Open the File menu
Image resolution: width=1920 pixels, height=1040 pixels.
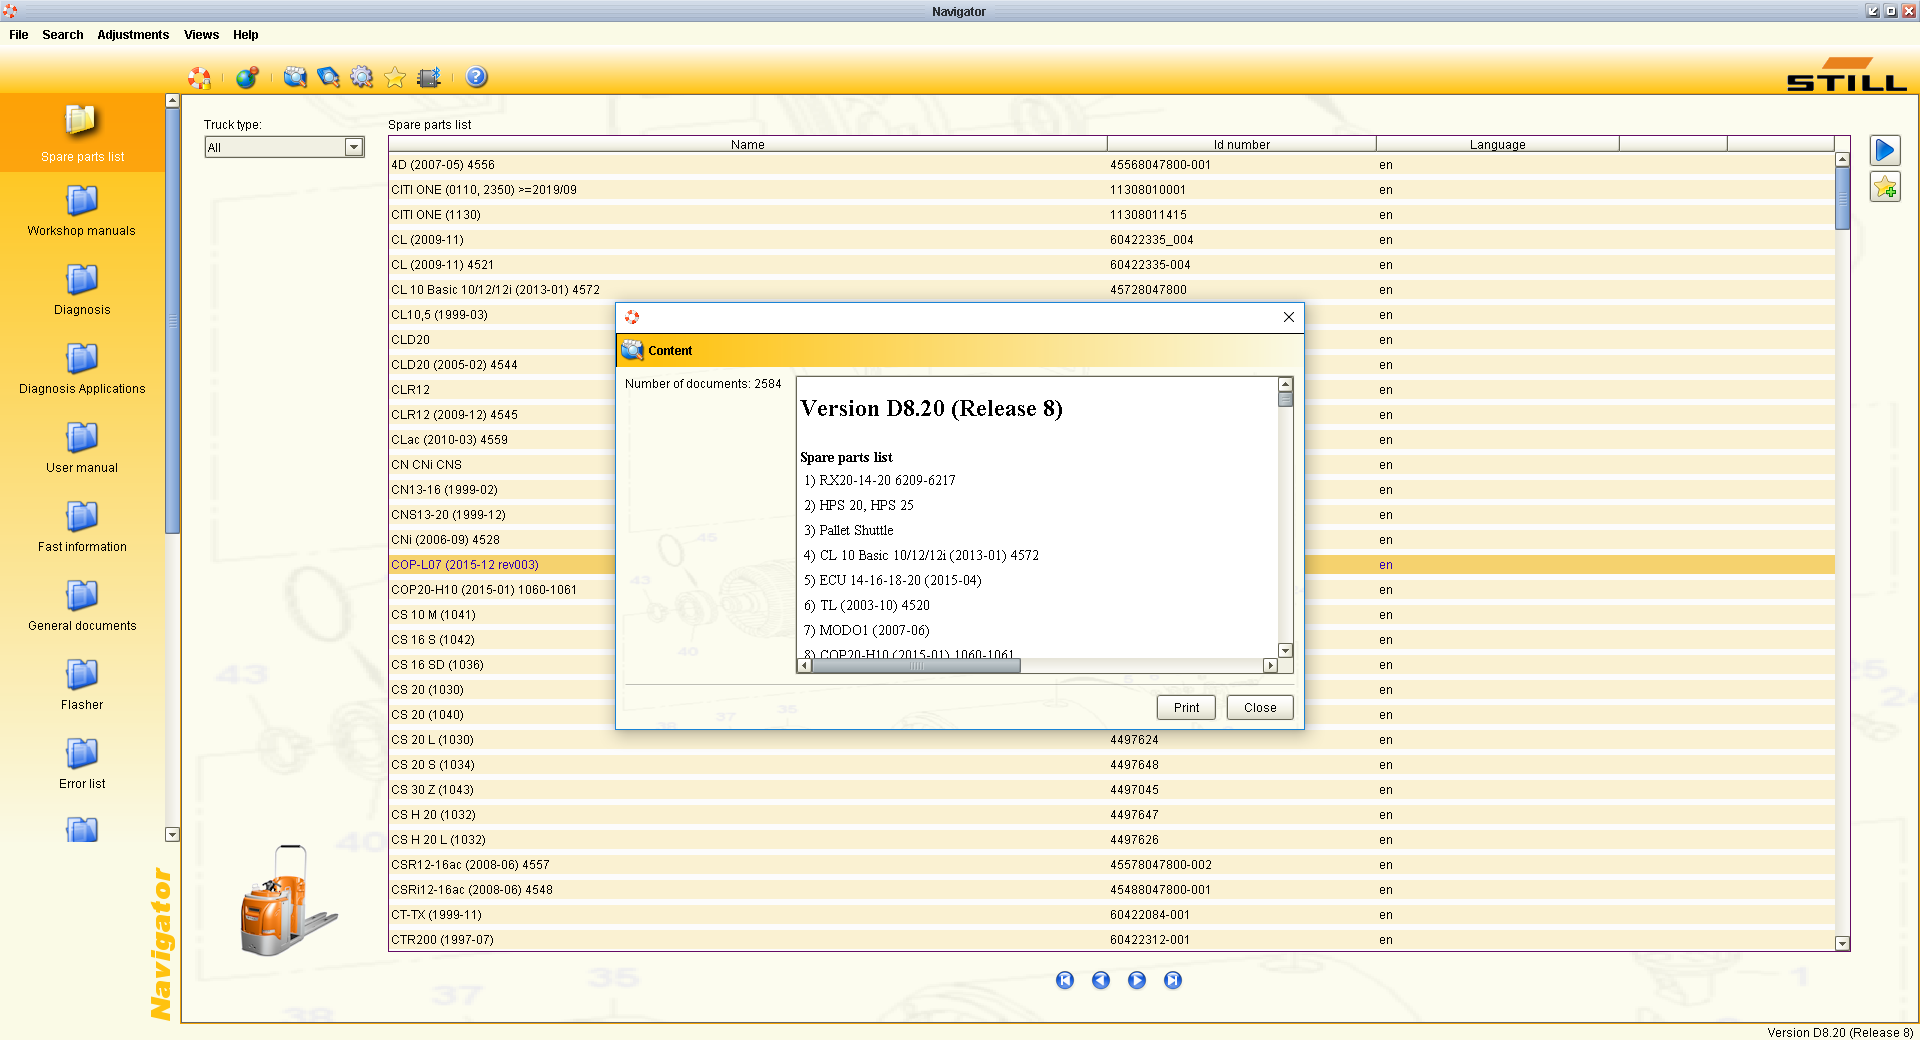pos(19,35)
